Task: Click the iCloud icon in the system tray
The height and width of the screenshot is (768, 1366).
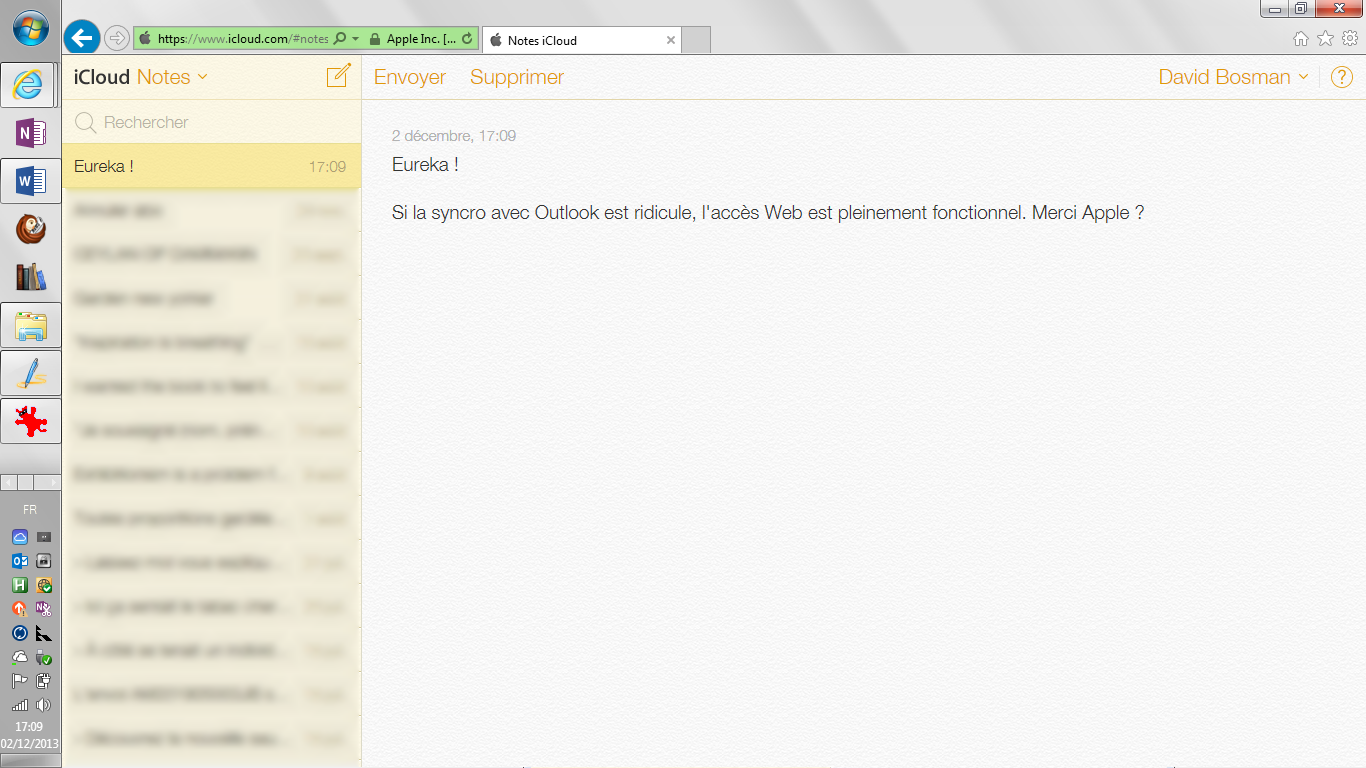Action: [x=20, y=537]
